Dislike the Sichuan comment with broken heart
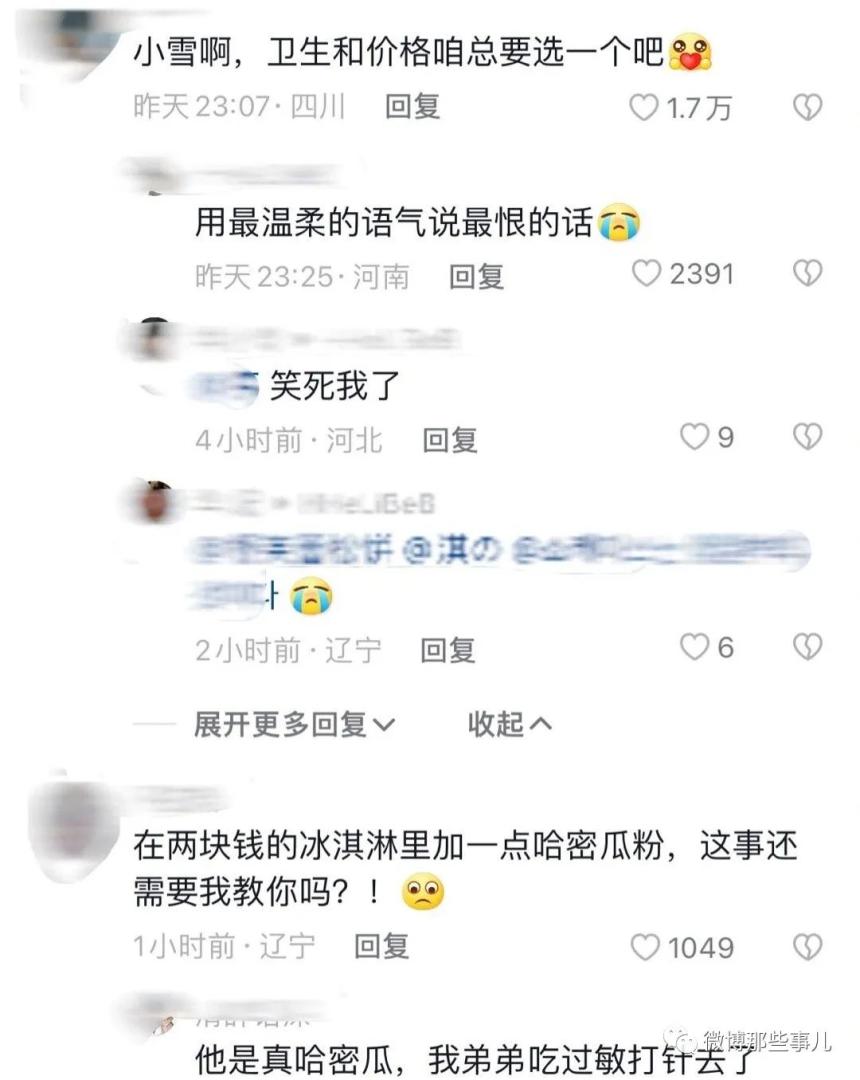This screenshot has width=860, height=1080. coord(808,107)
